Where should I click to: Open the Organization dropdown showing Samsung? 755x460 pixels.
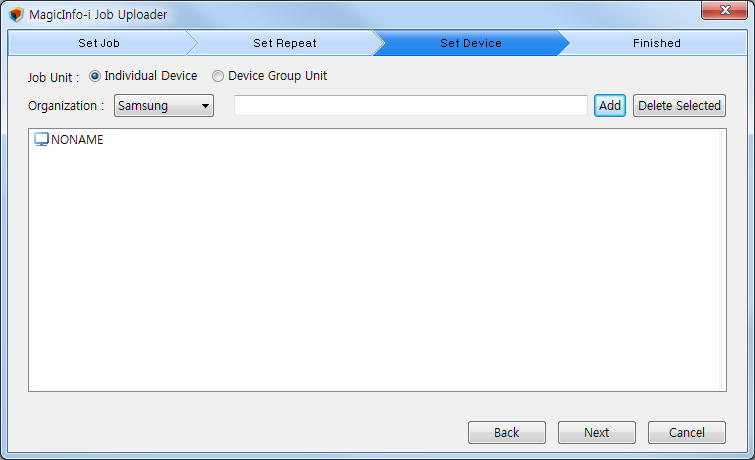click(164, 106)
